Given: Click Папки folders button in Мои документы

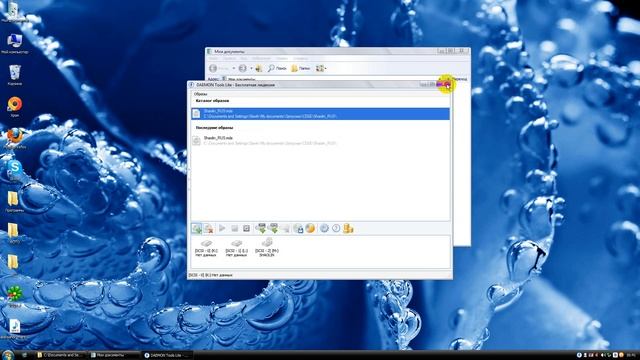Looking at the screenshot, I should (x=301, y=69).
